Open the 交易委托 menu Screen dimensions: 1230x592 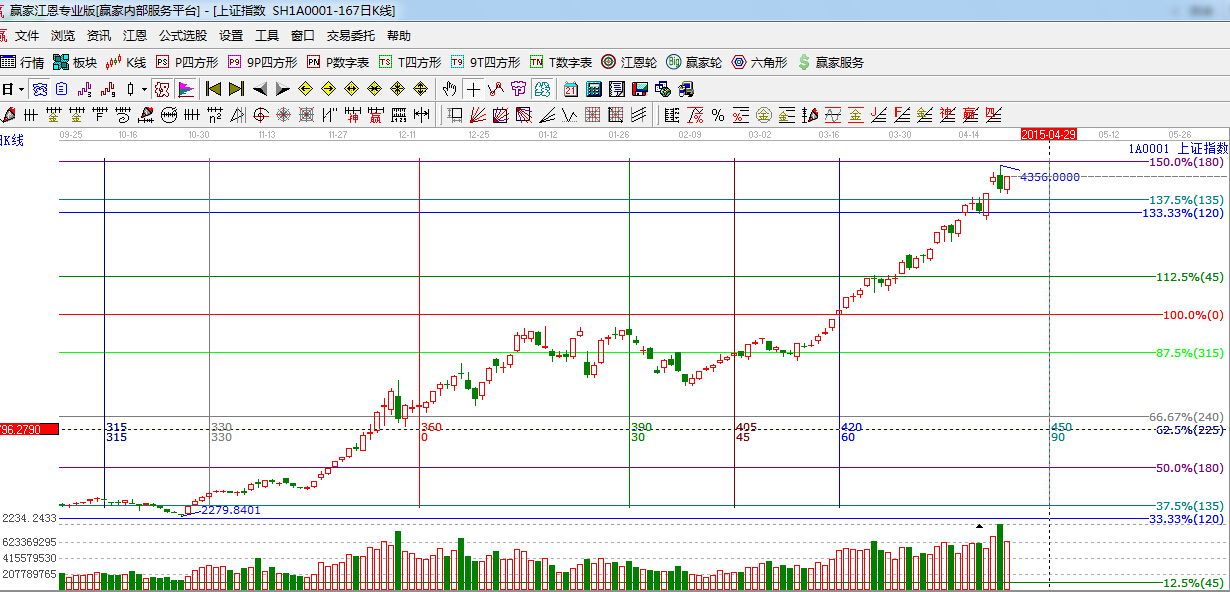pyautogui.click(x=350, y=36)
